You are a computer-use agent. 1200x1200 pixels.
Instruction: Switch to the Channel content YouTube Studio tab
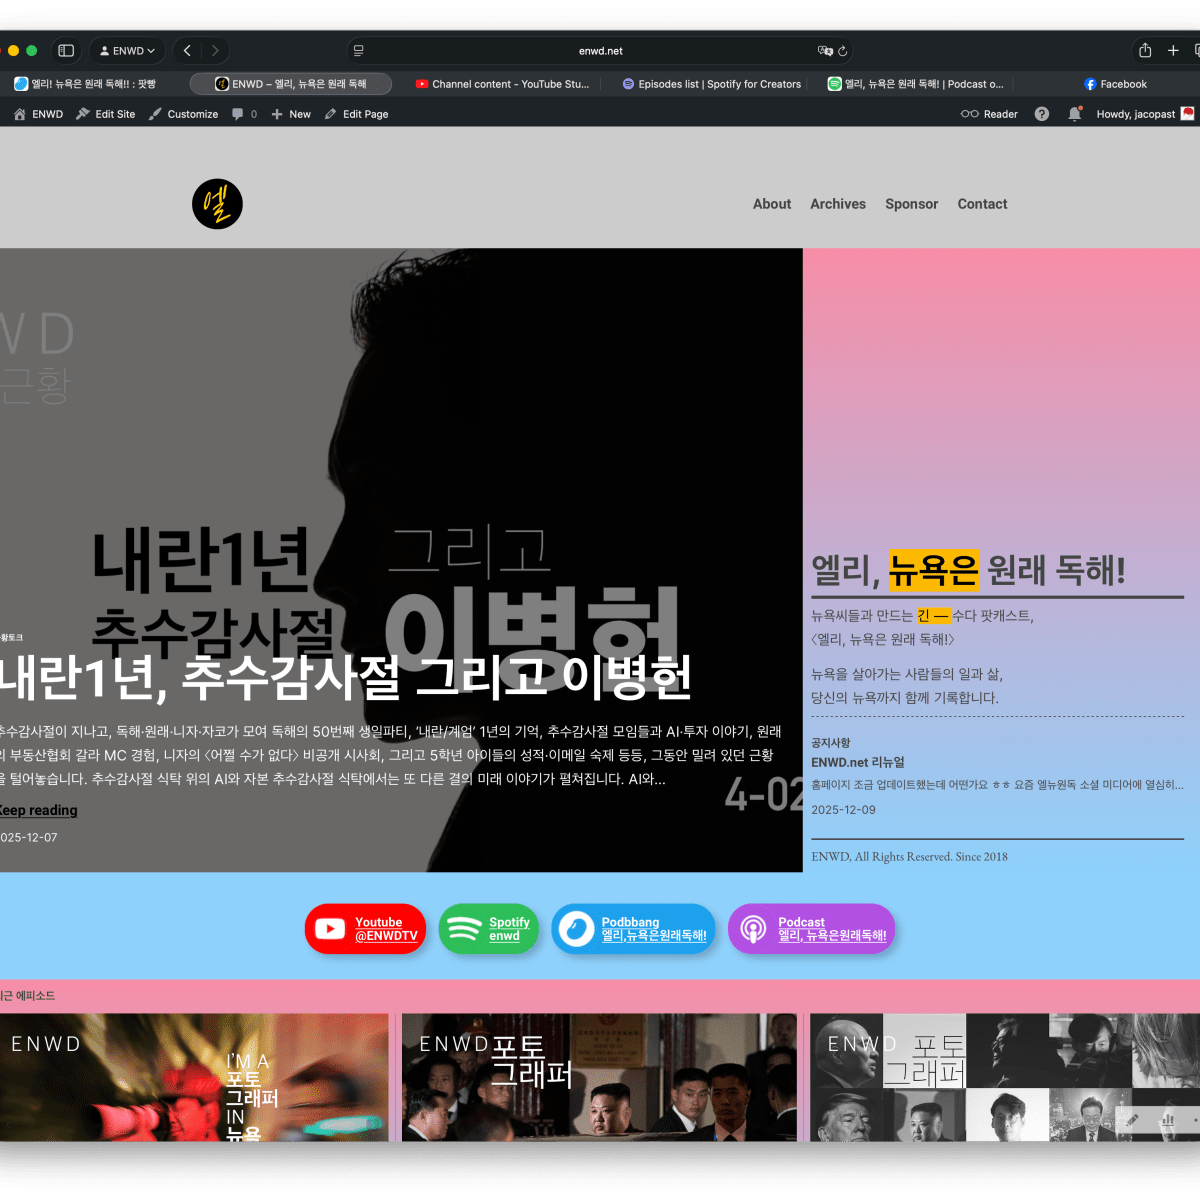tap(502, 84)
